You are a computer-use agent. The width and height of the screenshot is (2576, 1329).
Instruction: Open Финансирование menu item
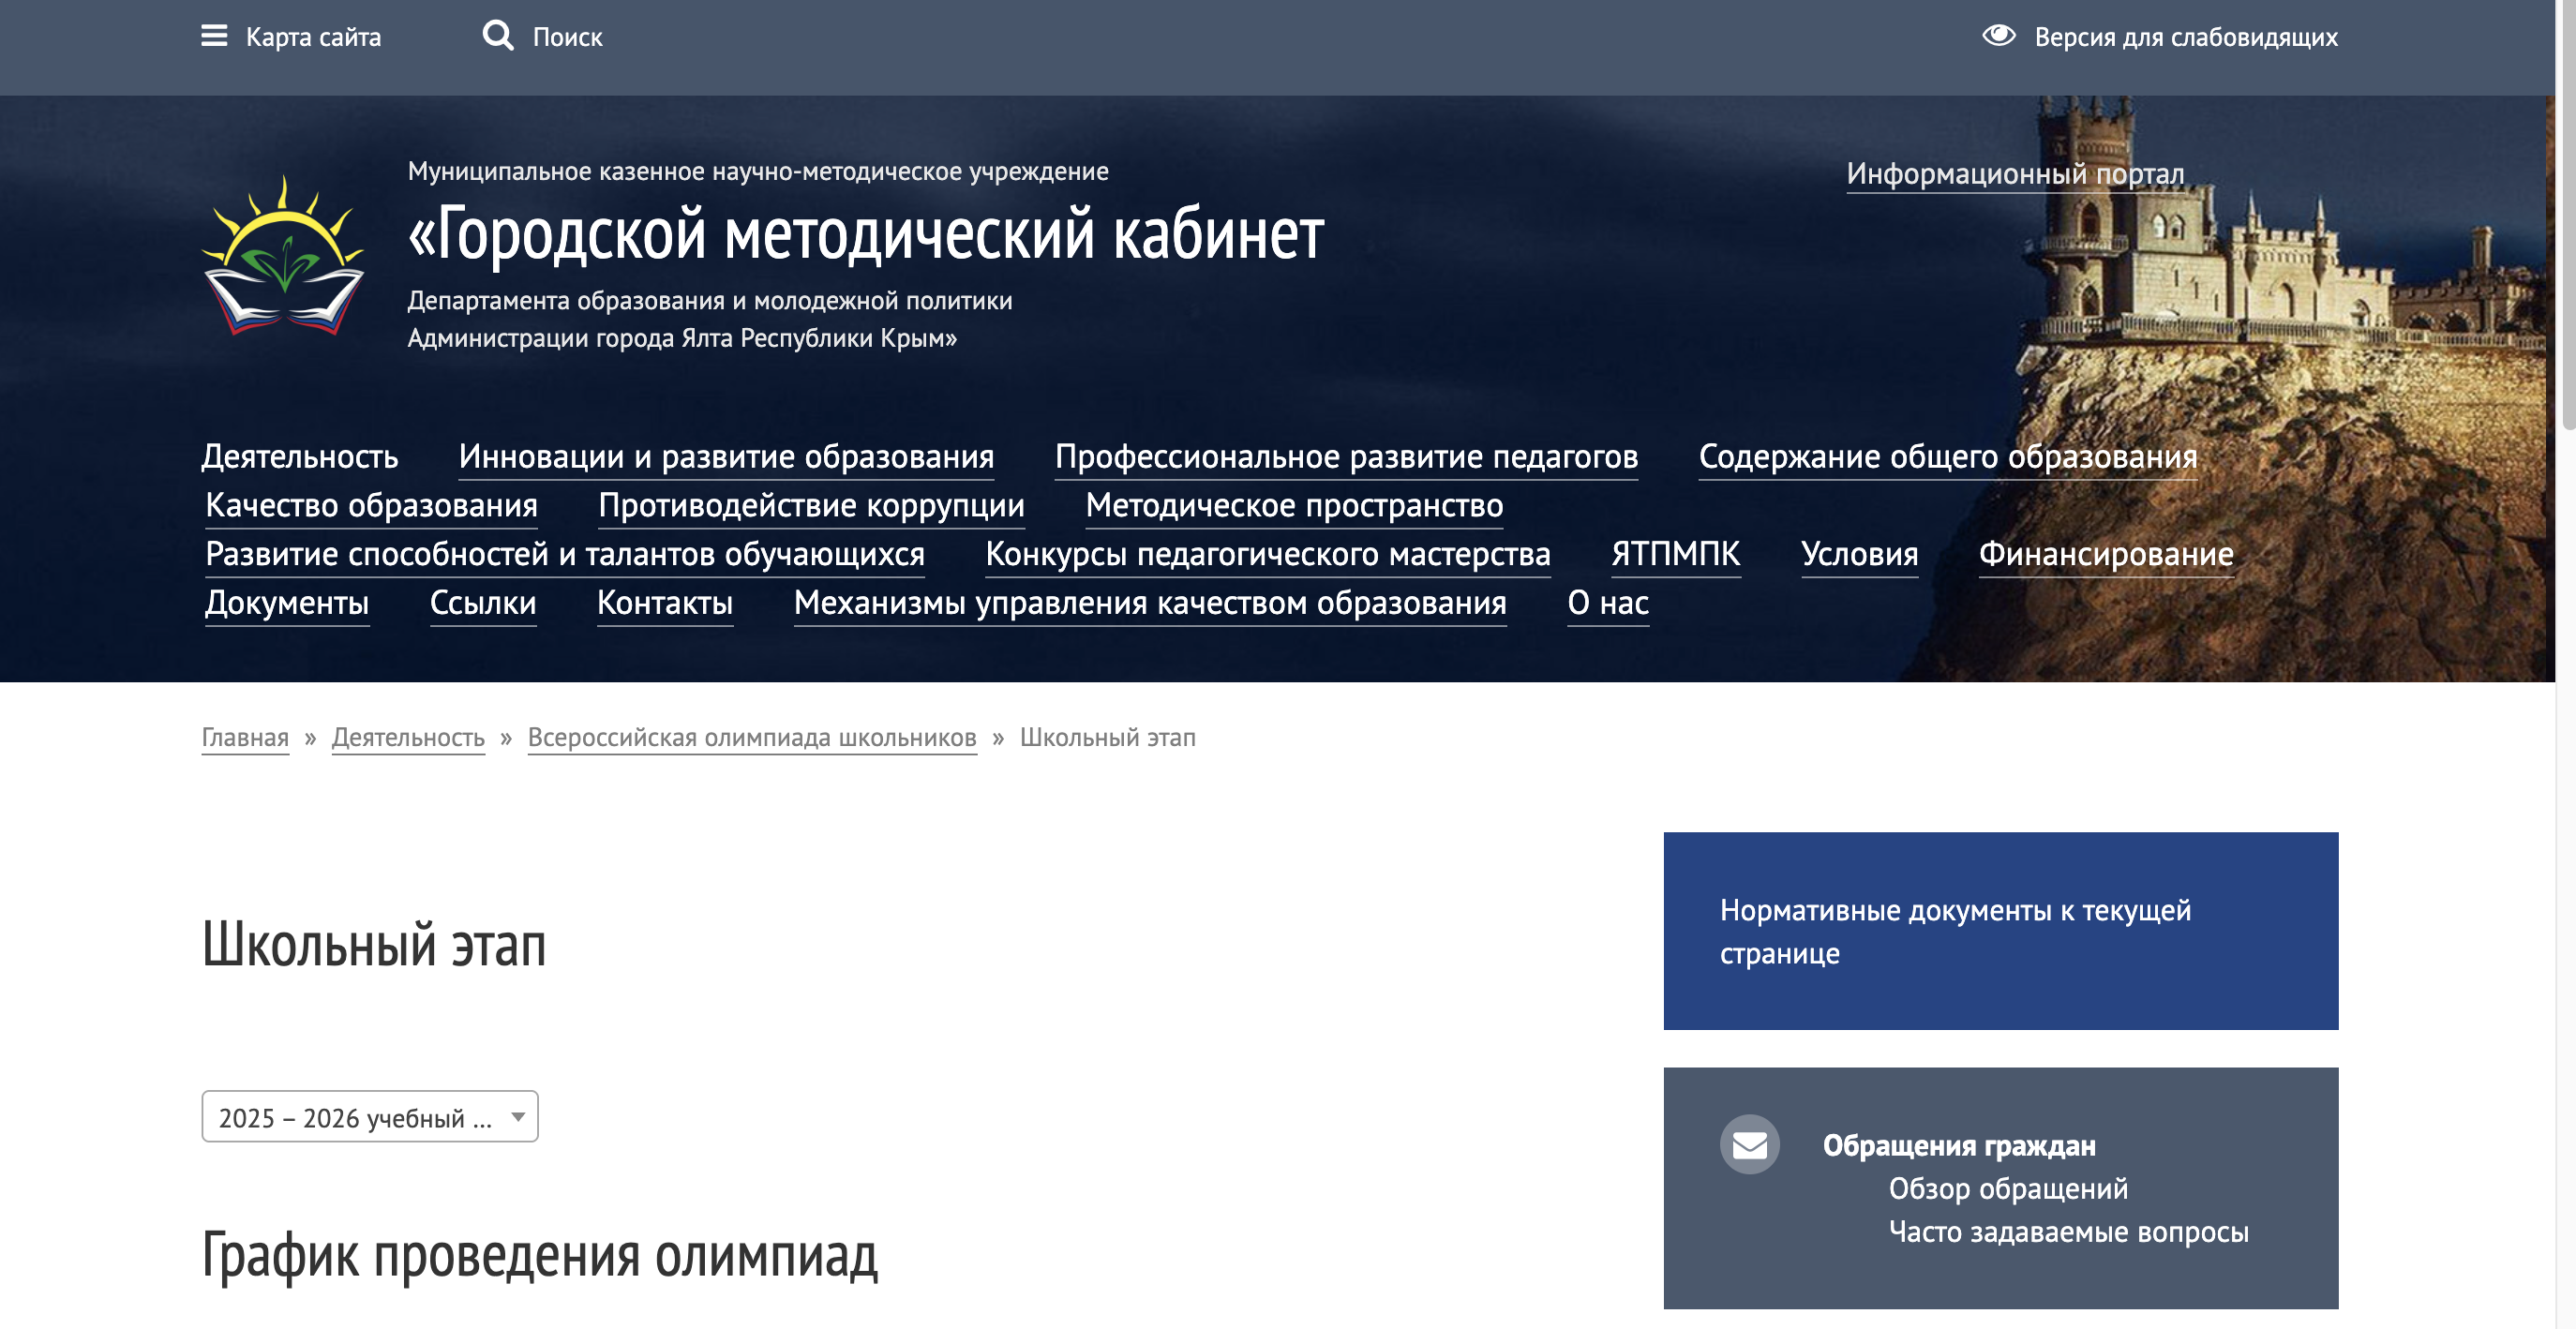pyautogui.click(x=2105, y=554)
